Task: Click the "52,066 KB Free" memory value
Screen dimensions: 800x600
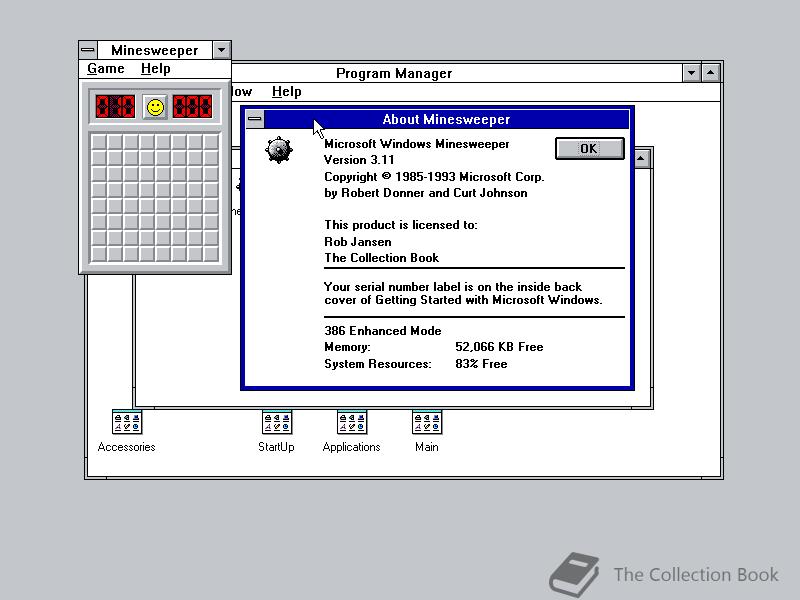Action: [499, 347]
